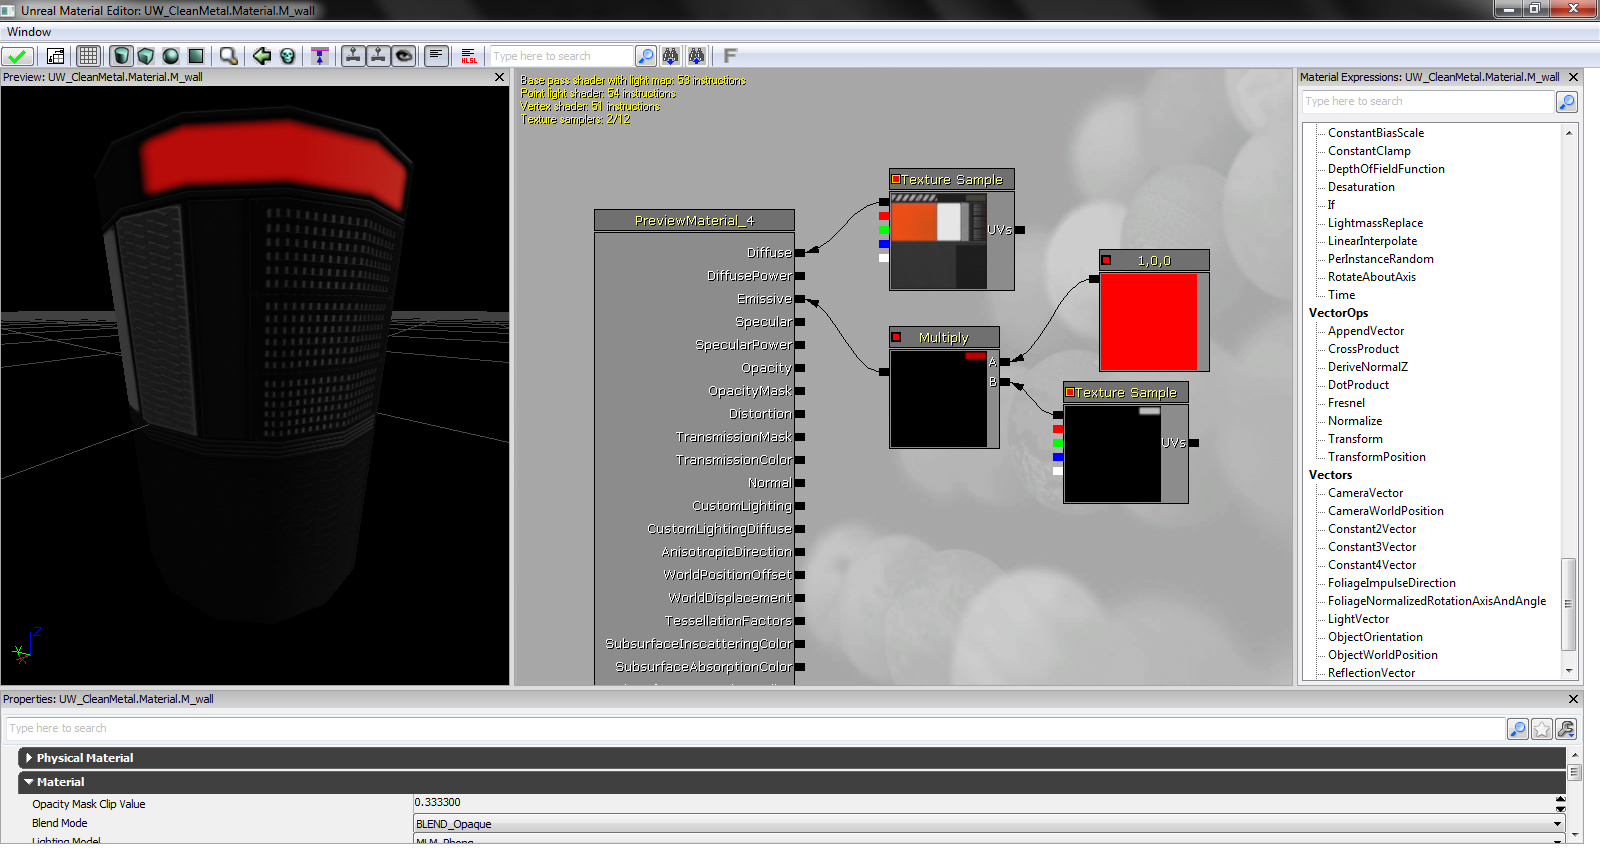Toggle the favorites star in Properties
The width and height of the screenshot is (1600, 860).
point(1542,729)
